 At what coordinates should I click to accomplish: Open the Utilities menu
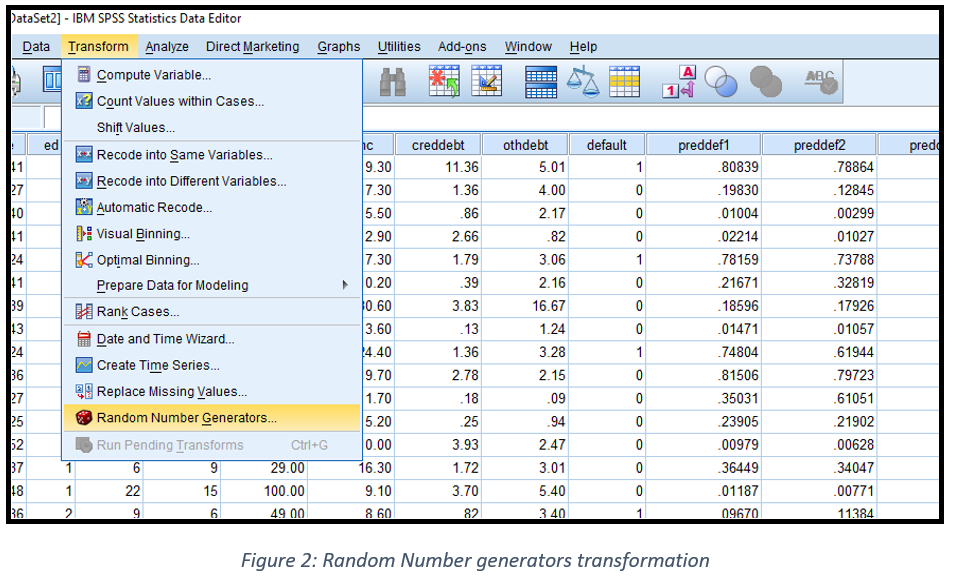(x=399, y=46)
